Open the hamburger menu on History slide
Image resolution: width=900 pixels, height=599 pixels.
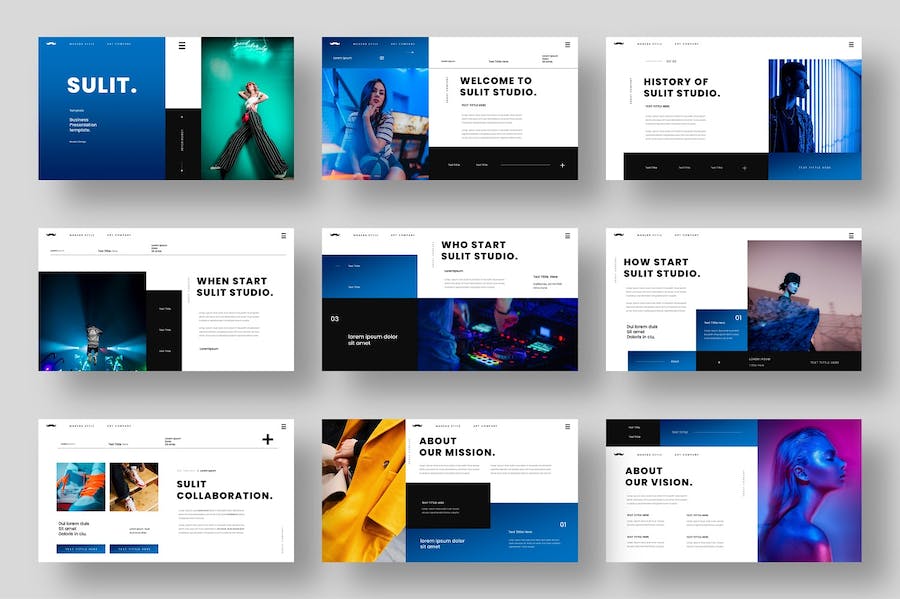coord(851,45)
